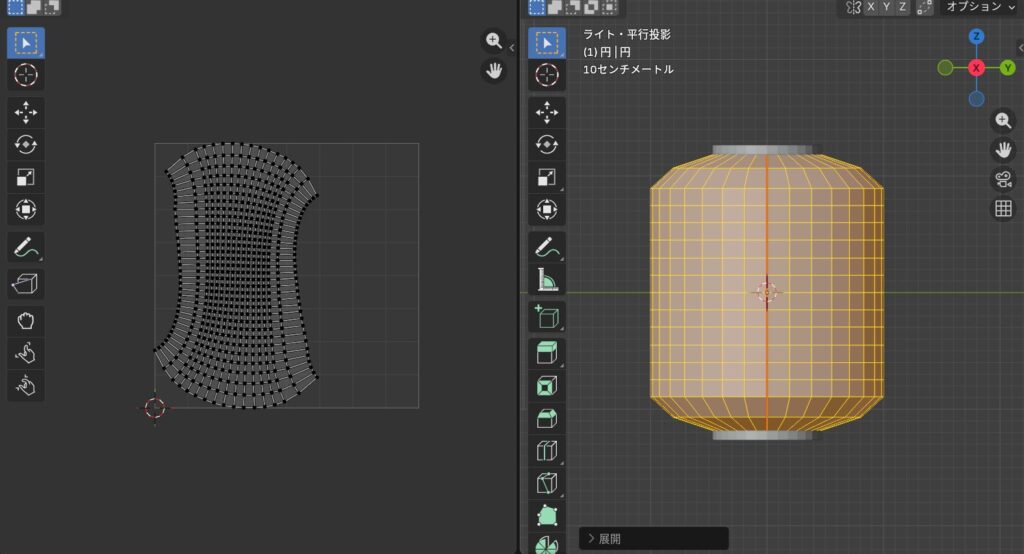Choose the Bevel tool in 3D viewport
The image size is (1024, 554).
546,418
